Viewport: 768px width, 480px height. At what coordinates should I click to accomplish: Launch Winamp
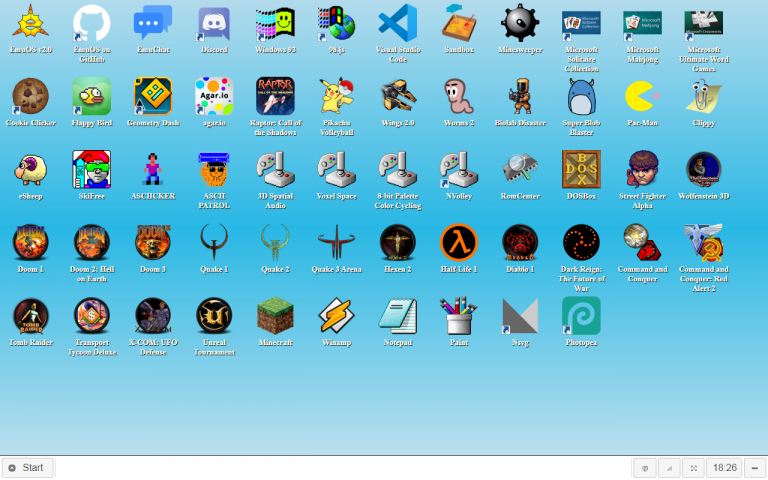(336, 316)
